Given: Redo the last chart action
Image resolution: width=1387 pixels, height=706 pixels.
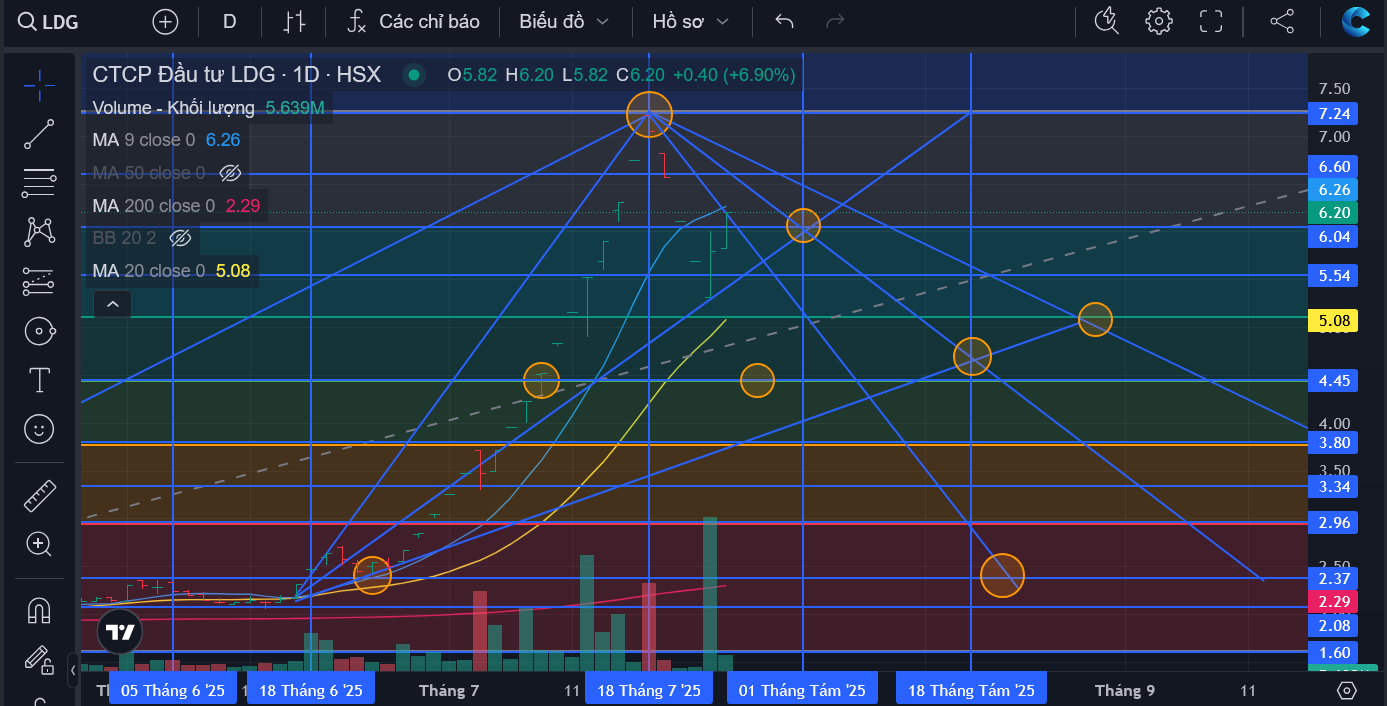Looking at the screenshot, I should point(835,21).
